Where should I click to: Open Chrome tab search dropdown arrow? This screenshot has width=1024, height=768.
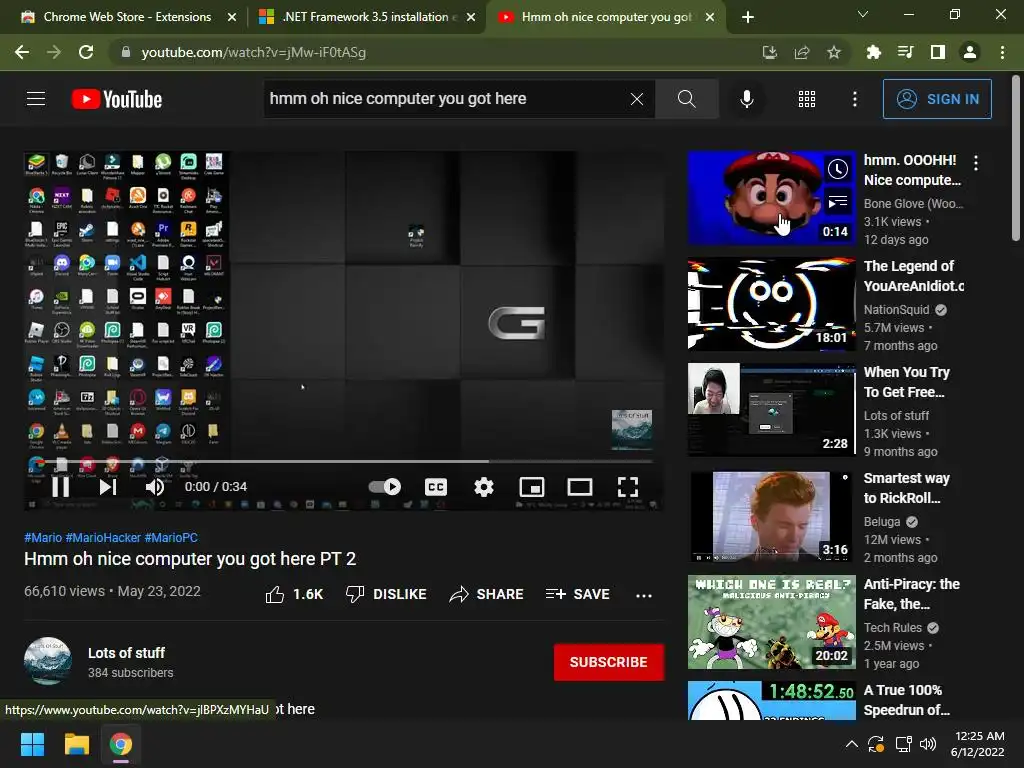tap(863, 14)
